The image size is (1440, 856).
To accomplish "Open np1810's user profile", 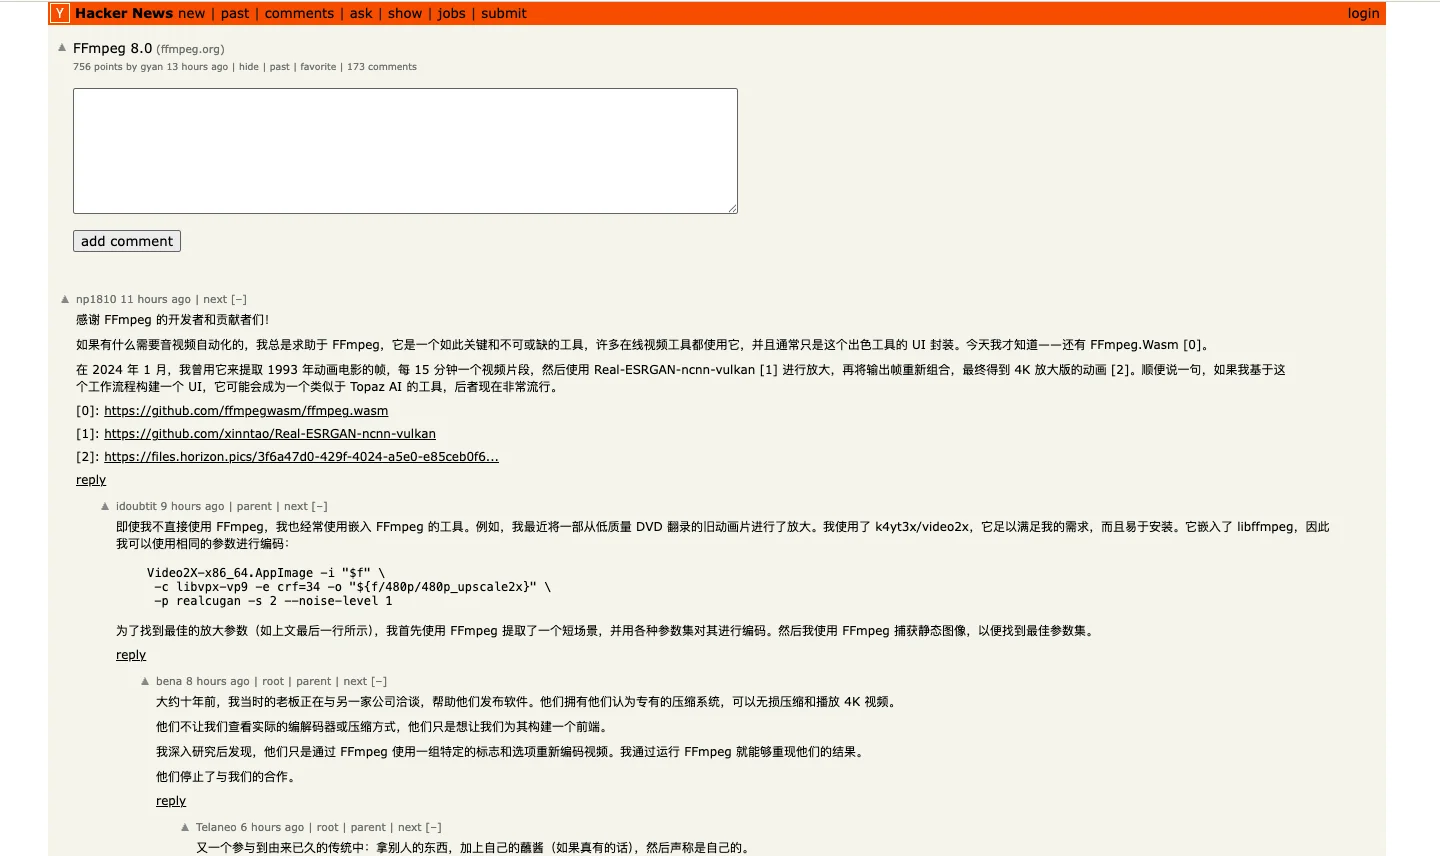I will (96, 299).
